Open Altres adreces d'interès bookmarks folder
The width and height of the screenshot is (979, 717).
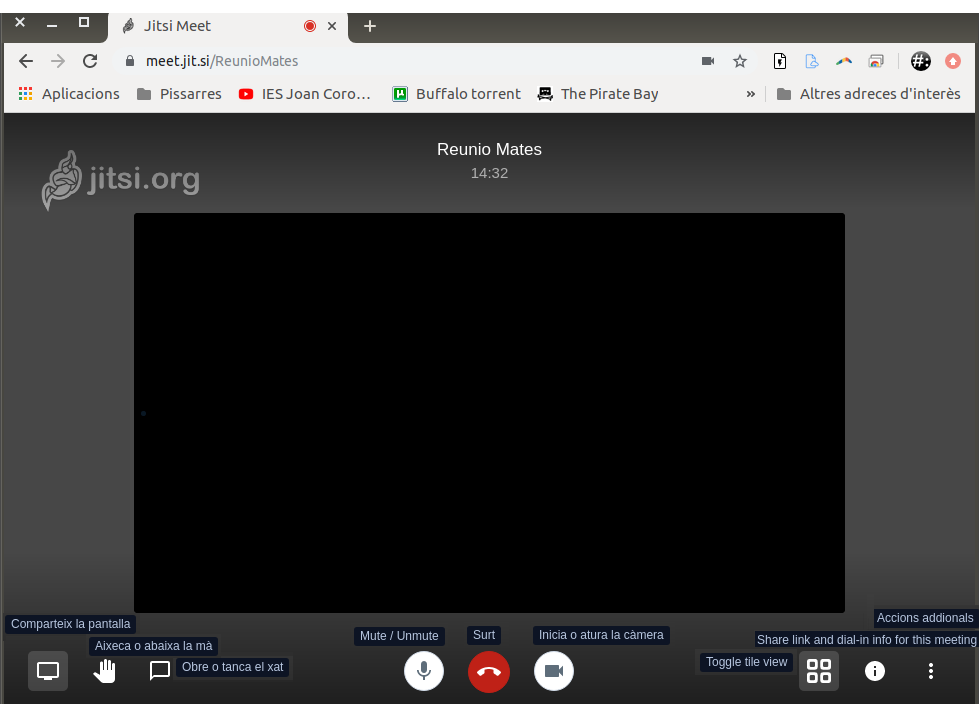point(868,94)
